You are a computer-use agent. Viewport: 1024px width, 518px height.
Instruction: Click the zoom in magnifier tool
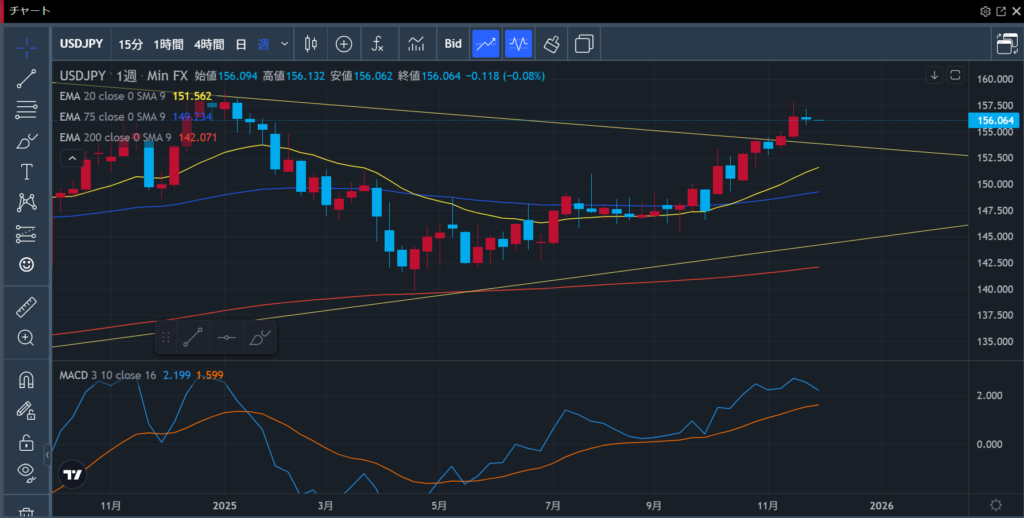coord(27,338)
